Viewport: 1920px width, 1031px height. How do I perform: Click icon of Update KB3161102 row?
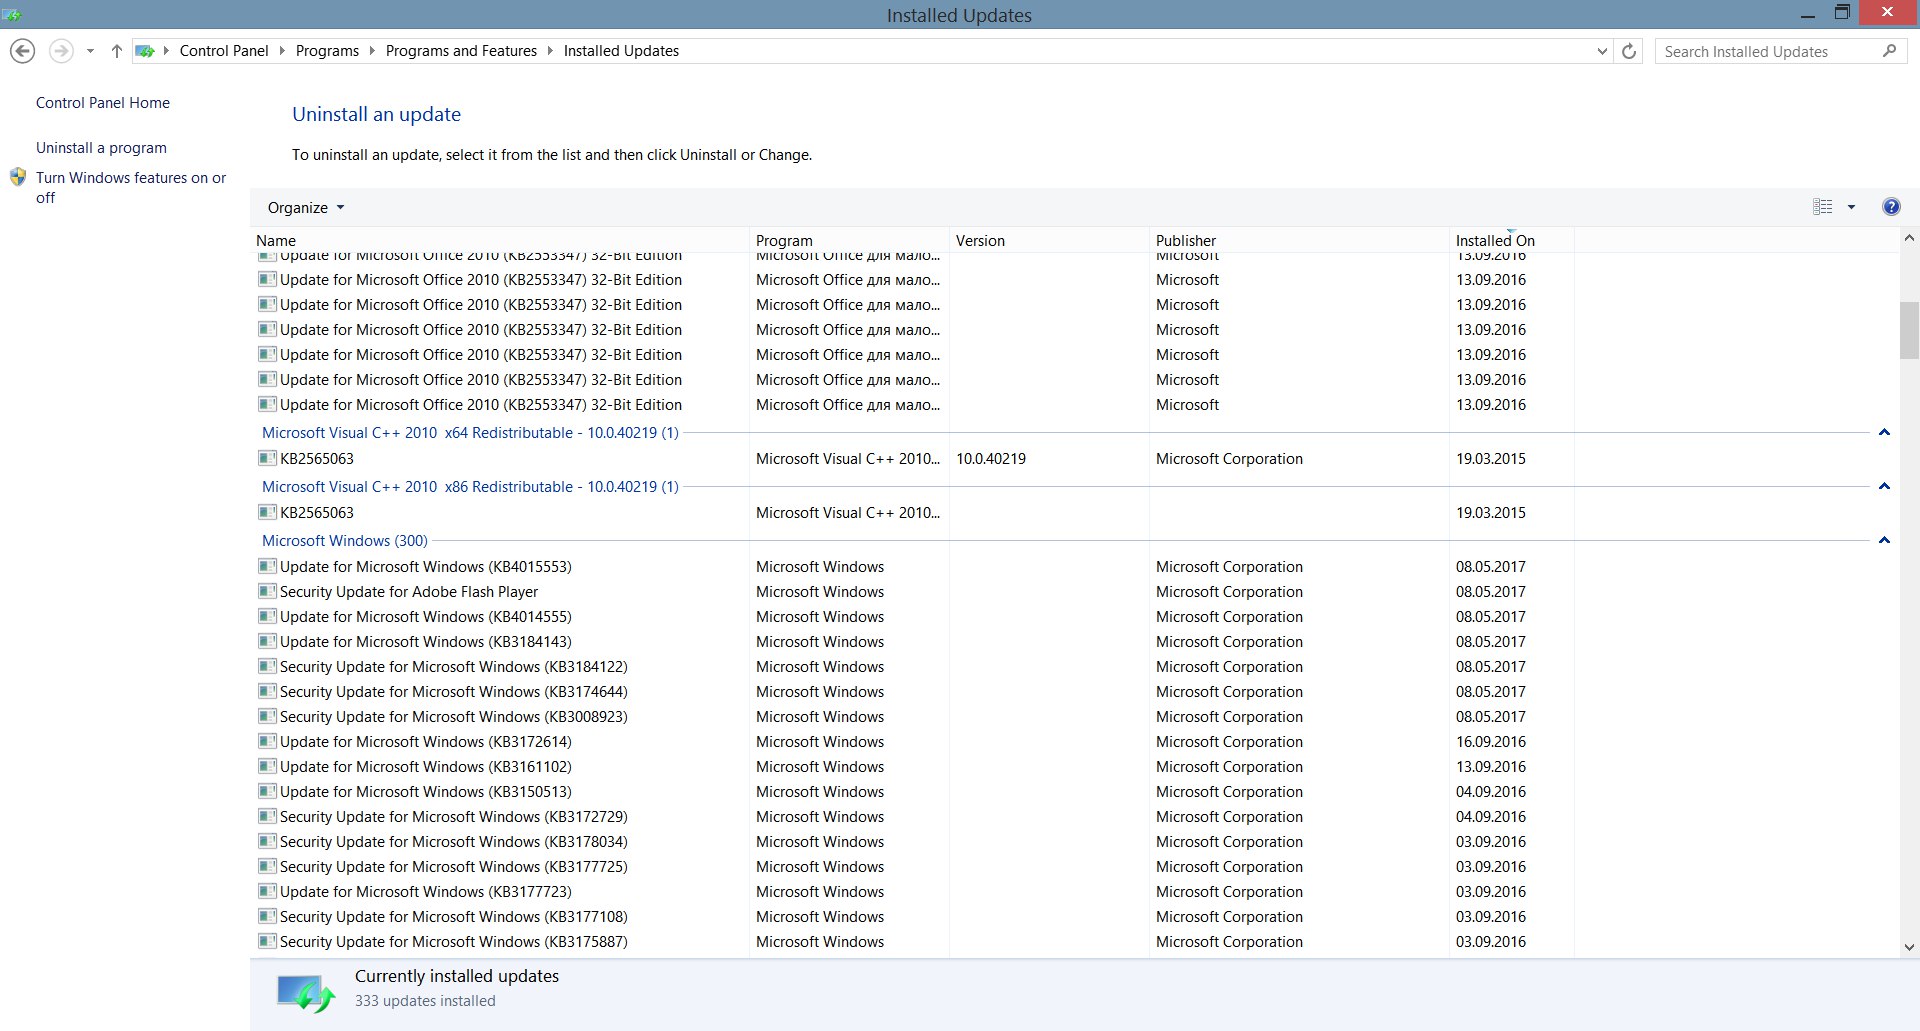[x=267, y=766]
